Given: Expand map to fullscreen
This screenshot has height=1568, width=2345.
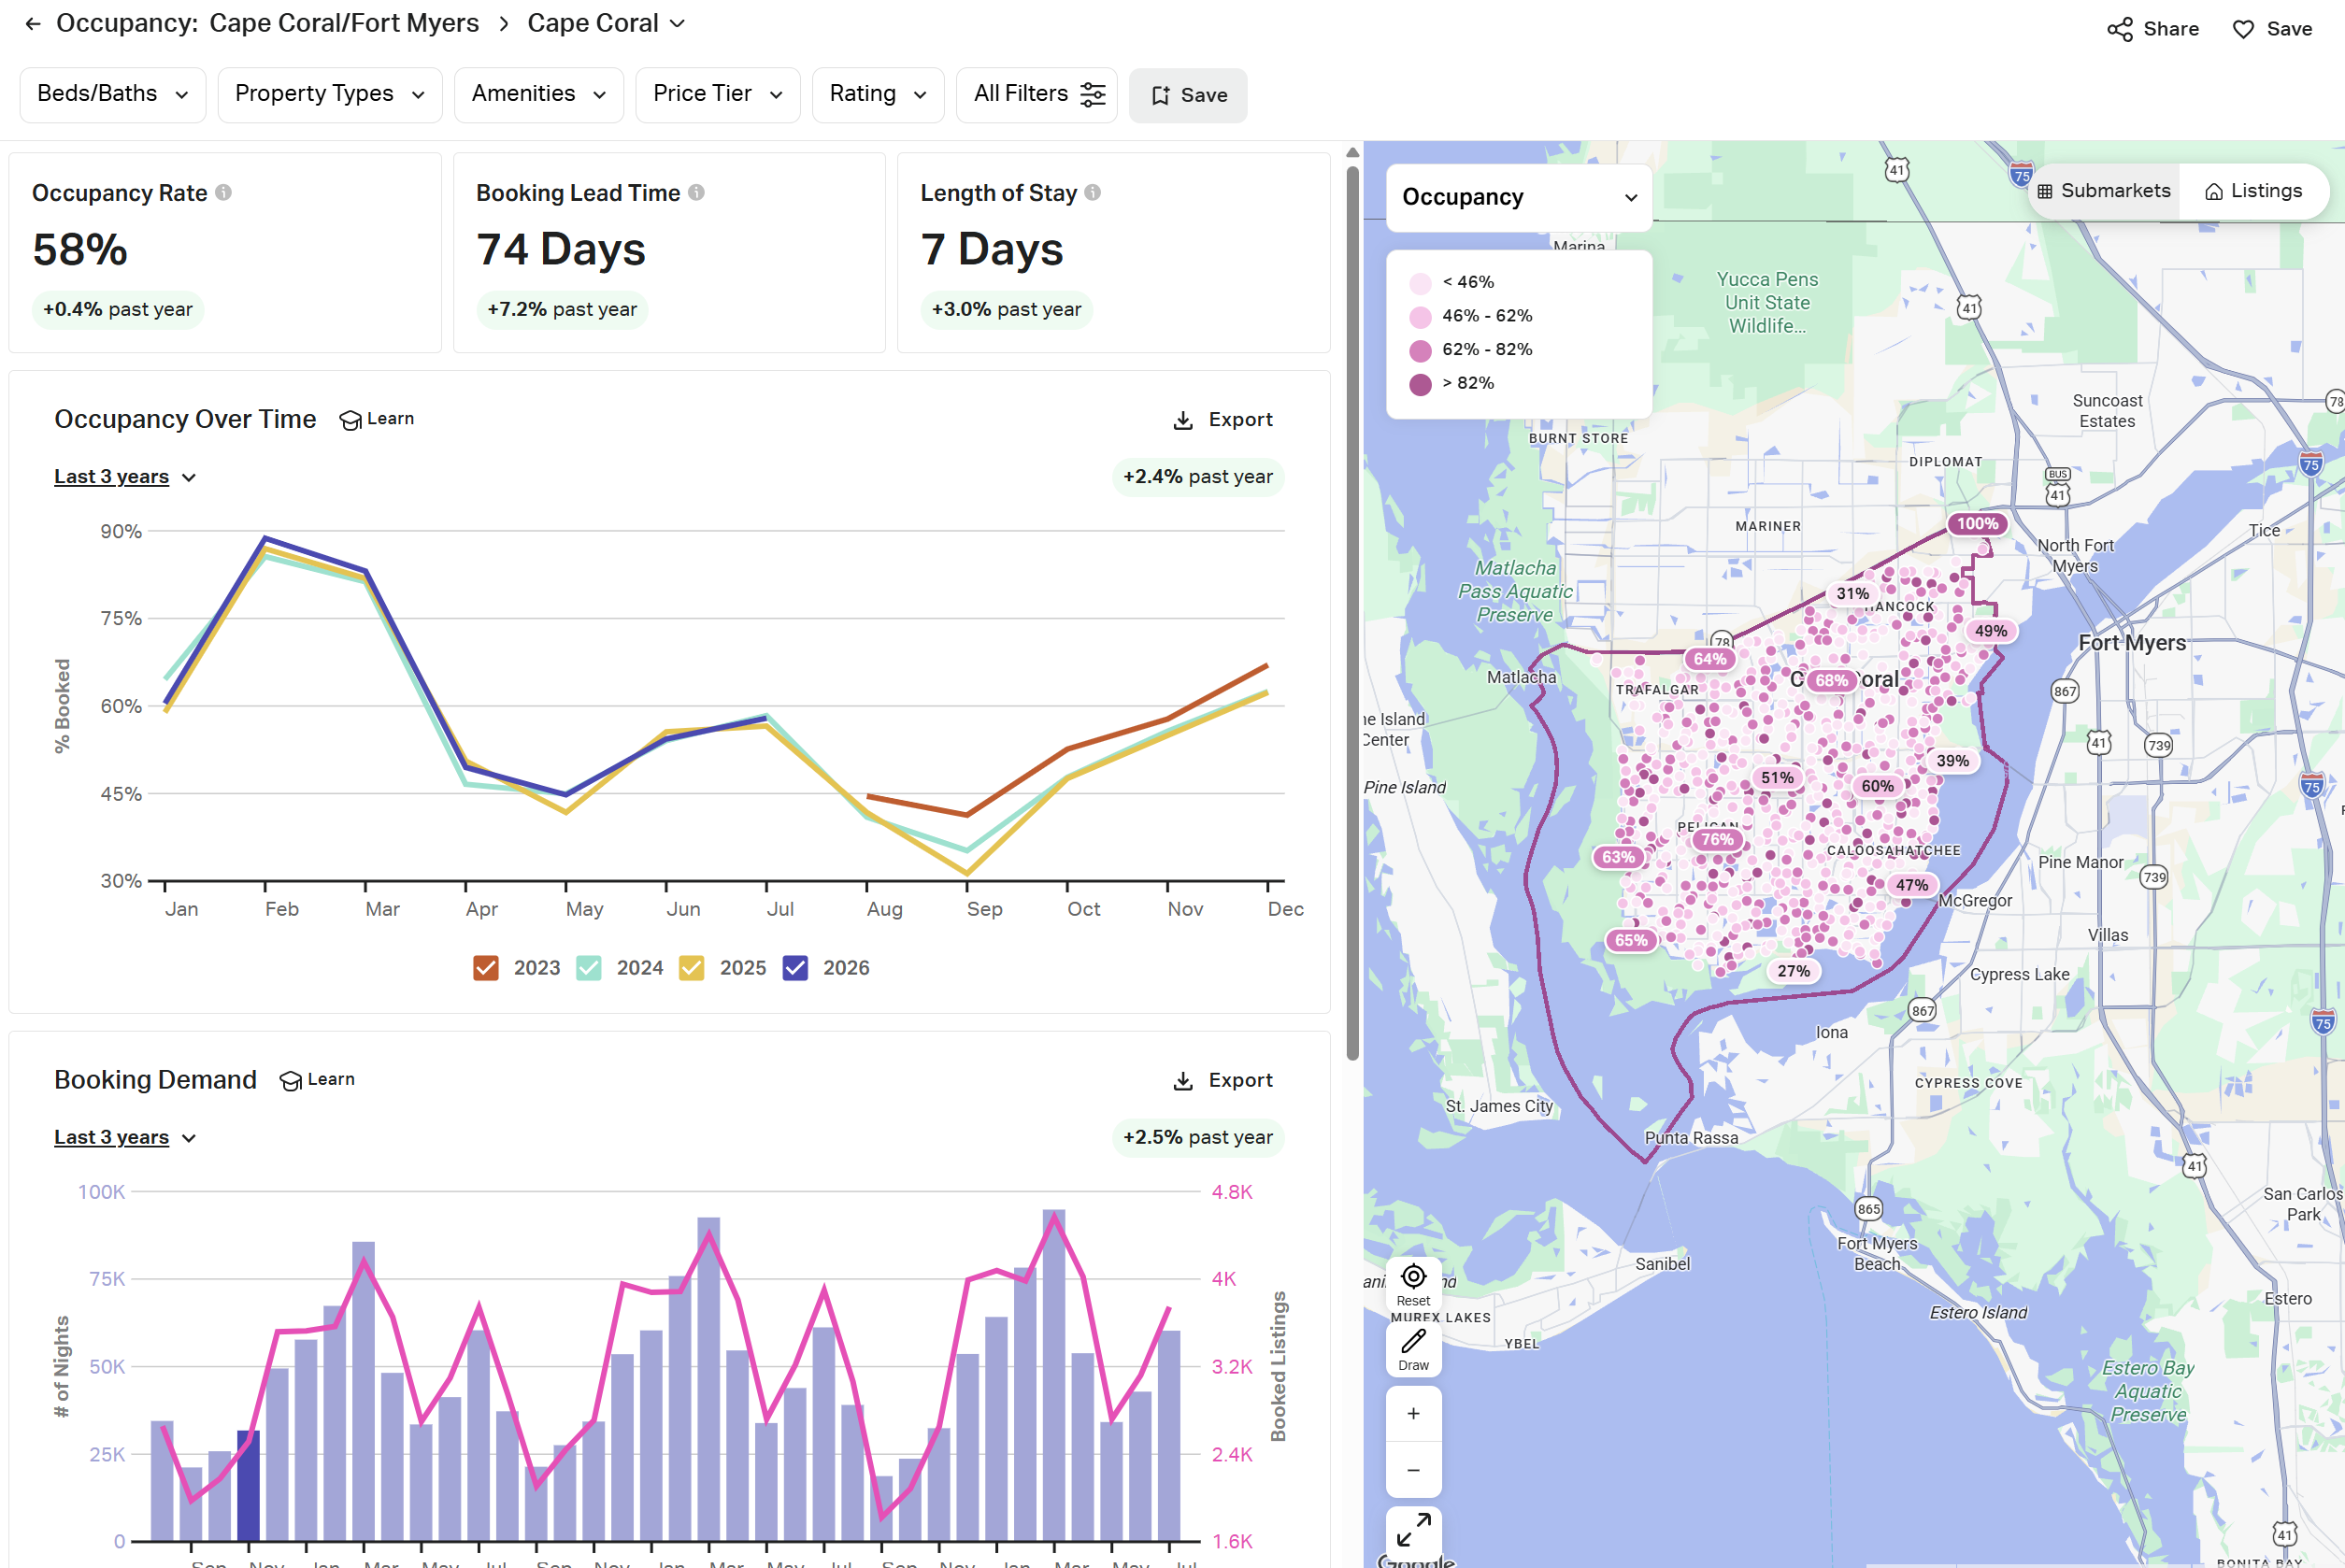Looking at the screenshot, I should coord(1413,1530).
